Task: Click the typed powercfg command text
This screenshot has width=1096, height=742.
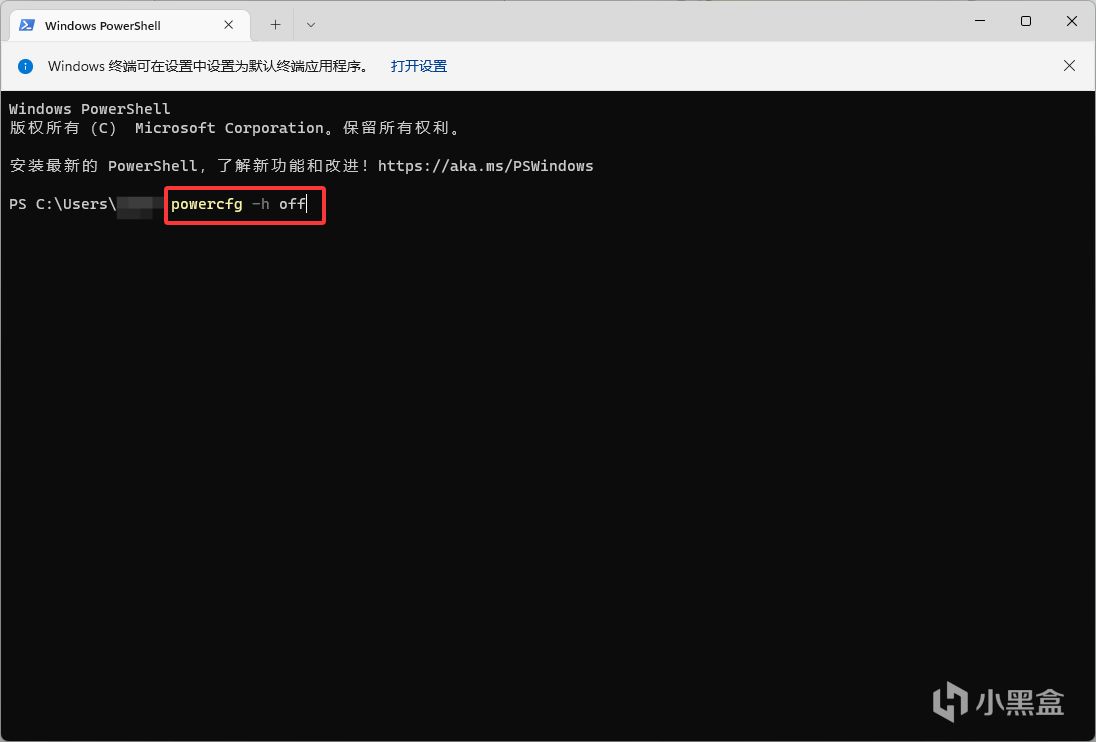Action: tap(238, 204)
